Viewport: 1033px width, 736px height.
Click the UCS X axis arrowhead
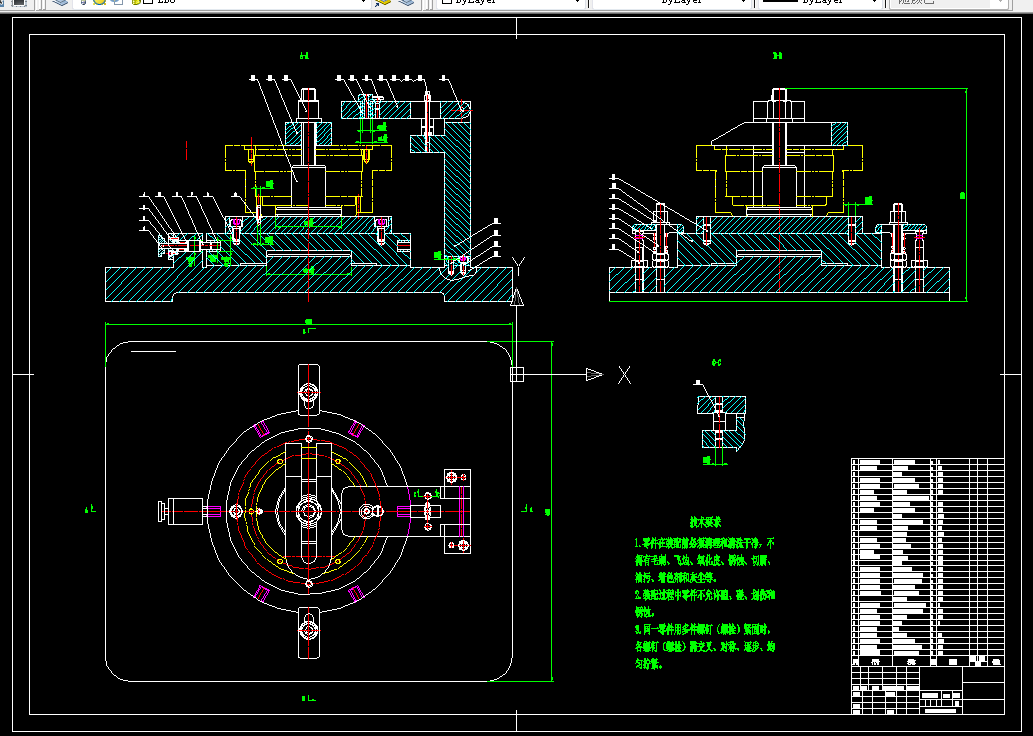(594, 374)
